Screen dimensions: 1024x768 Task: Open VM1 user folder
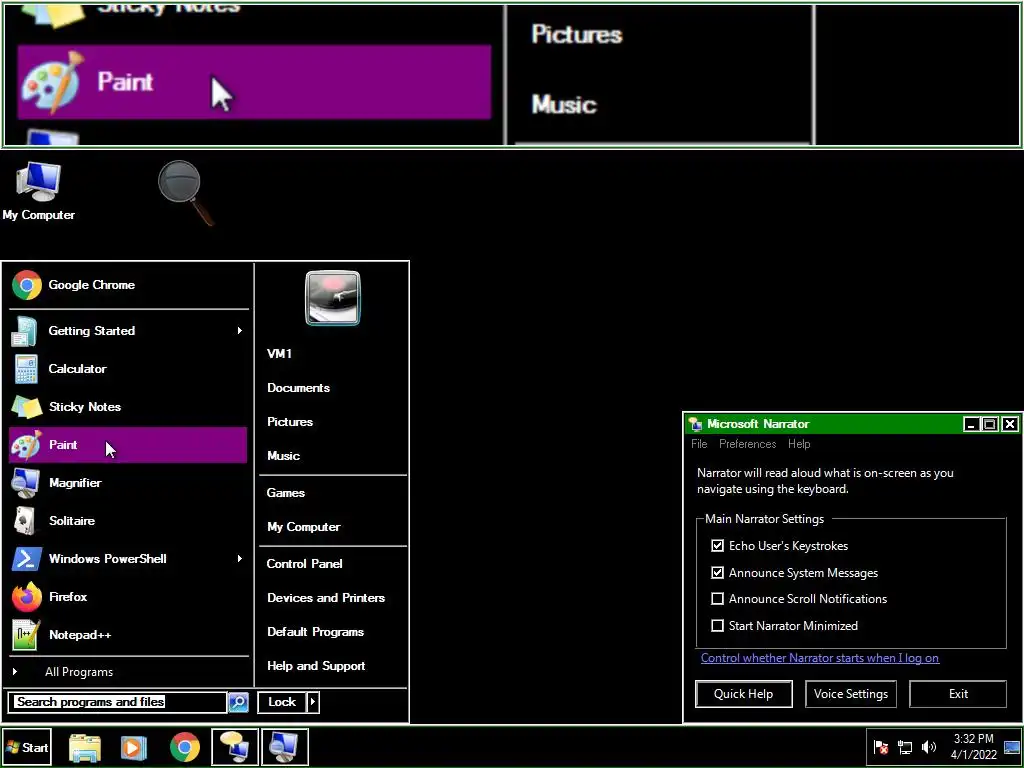click(280, 354)
